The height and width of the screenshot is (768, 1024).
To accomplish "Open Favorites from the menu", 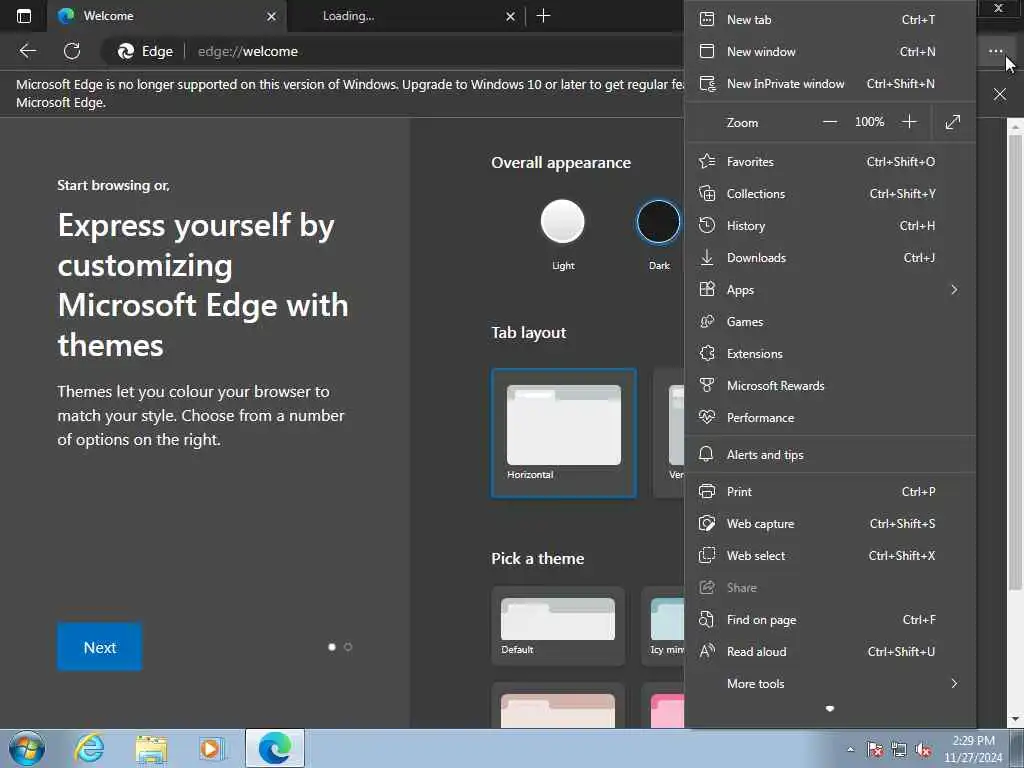I will click(829, 161).
